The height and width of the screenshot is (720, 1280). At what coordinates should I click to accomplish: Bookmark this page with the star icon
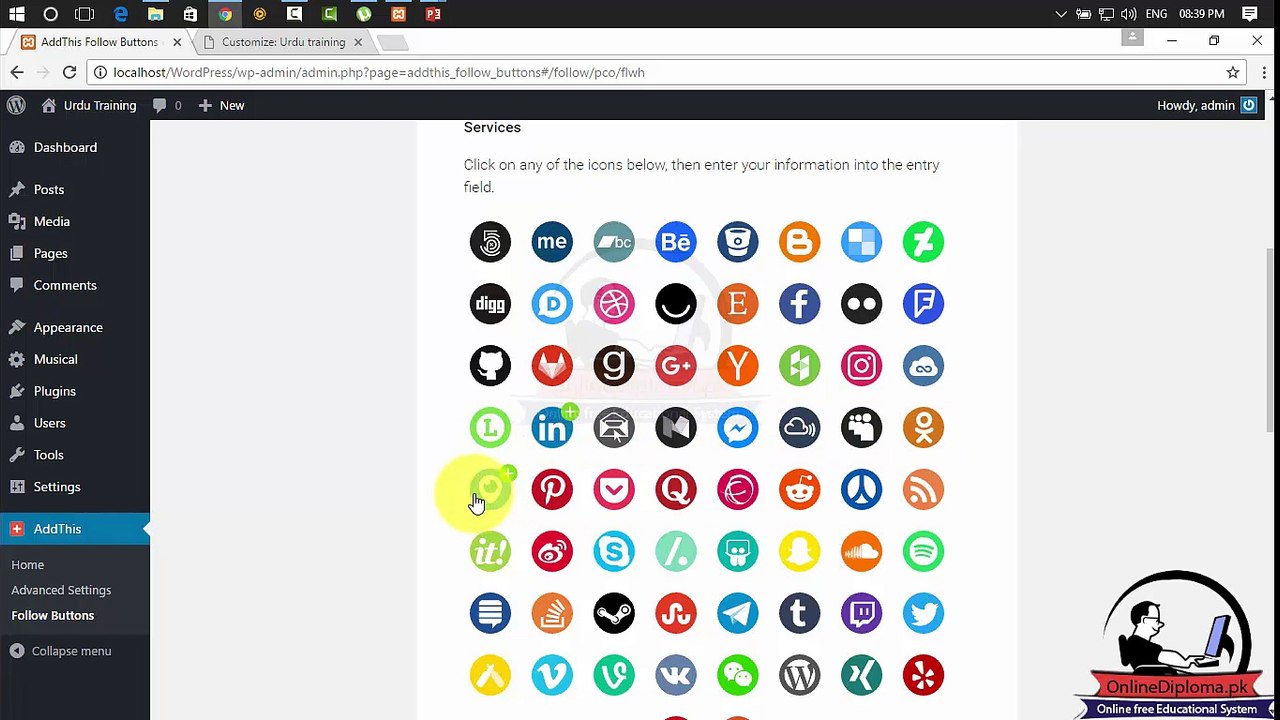1233,72
